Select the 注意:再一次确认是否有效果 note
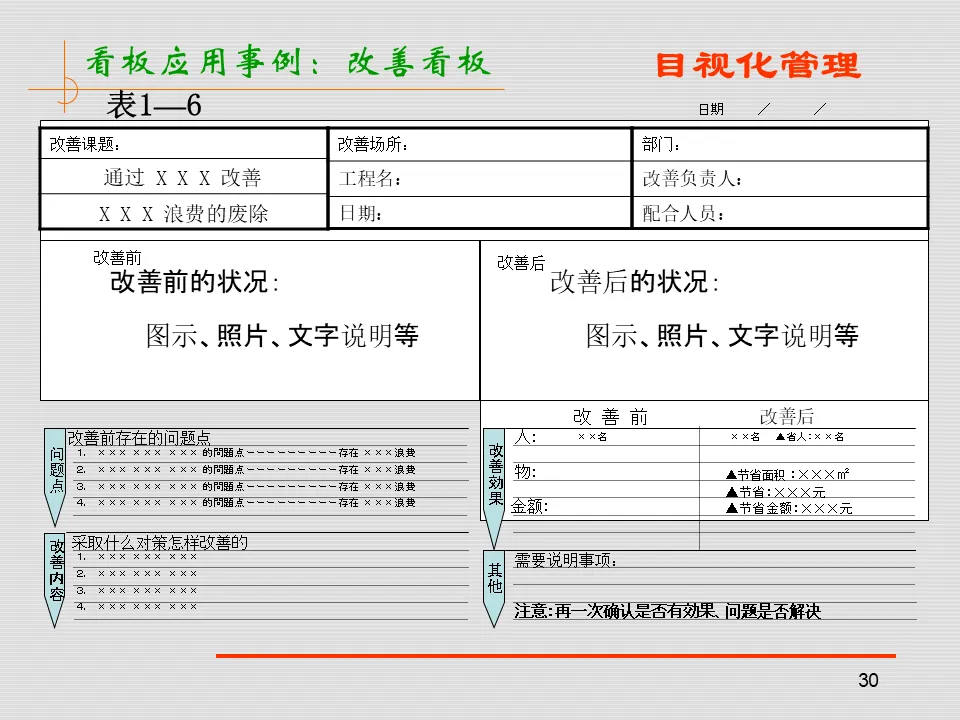This screenshot has width=960, height=720. pos(667,611)
